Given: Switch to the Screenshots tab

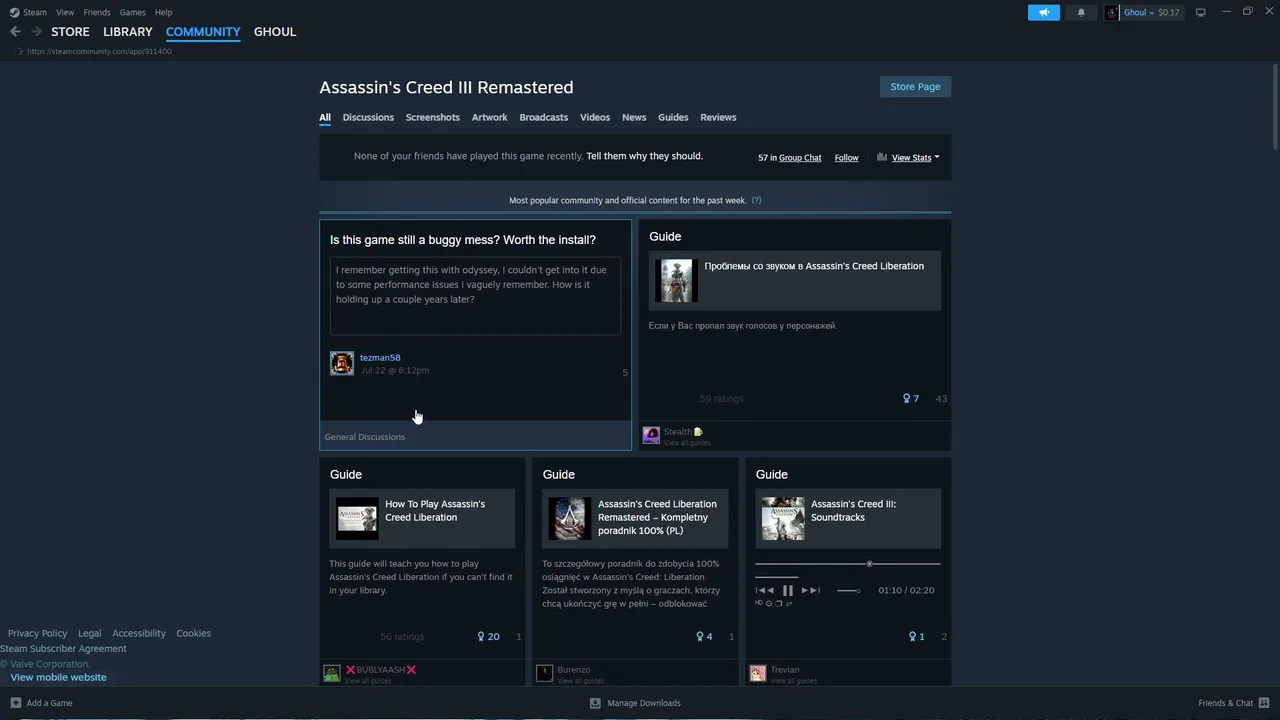Looking at the screenshot, I should (433, 117).
